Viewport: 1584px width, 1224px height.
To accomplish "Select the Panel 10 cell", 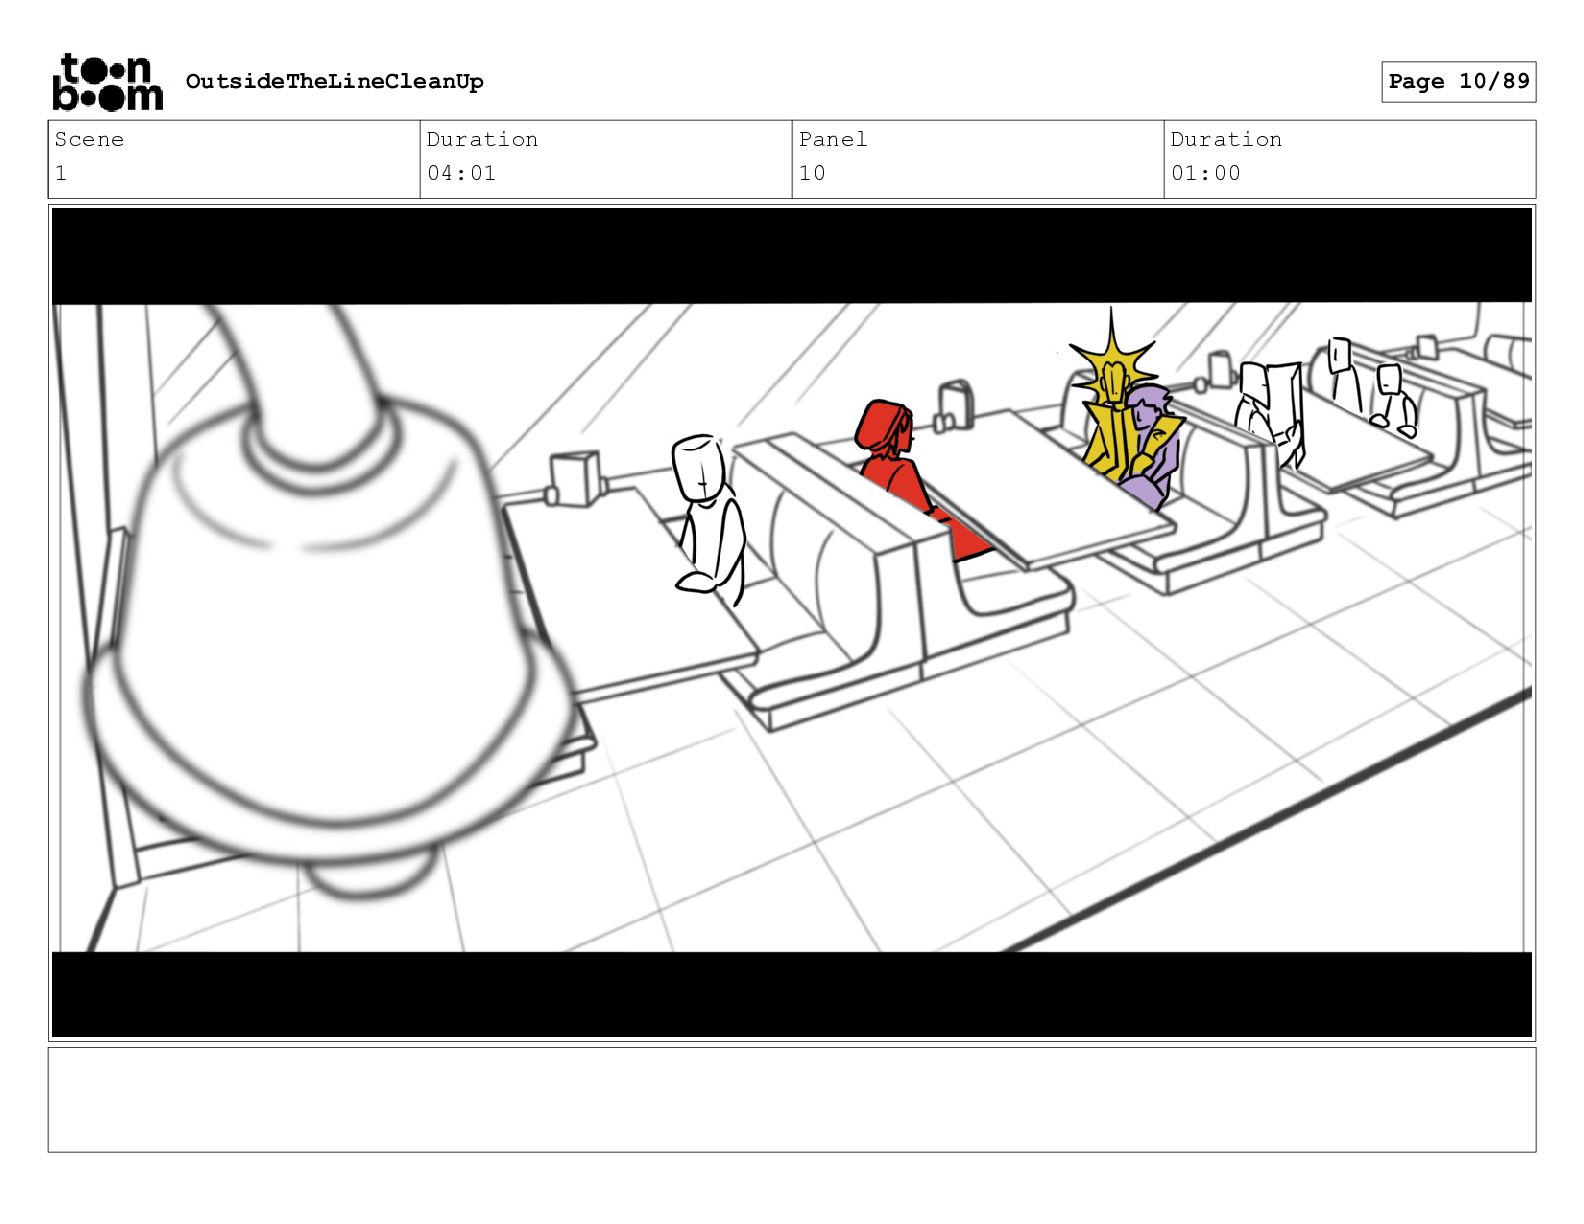I will 978,159.
